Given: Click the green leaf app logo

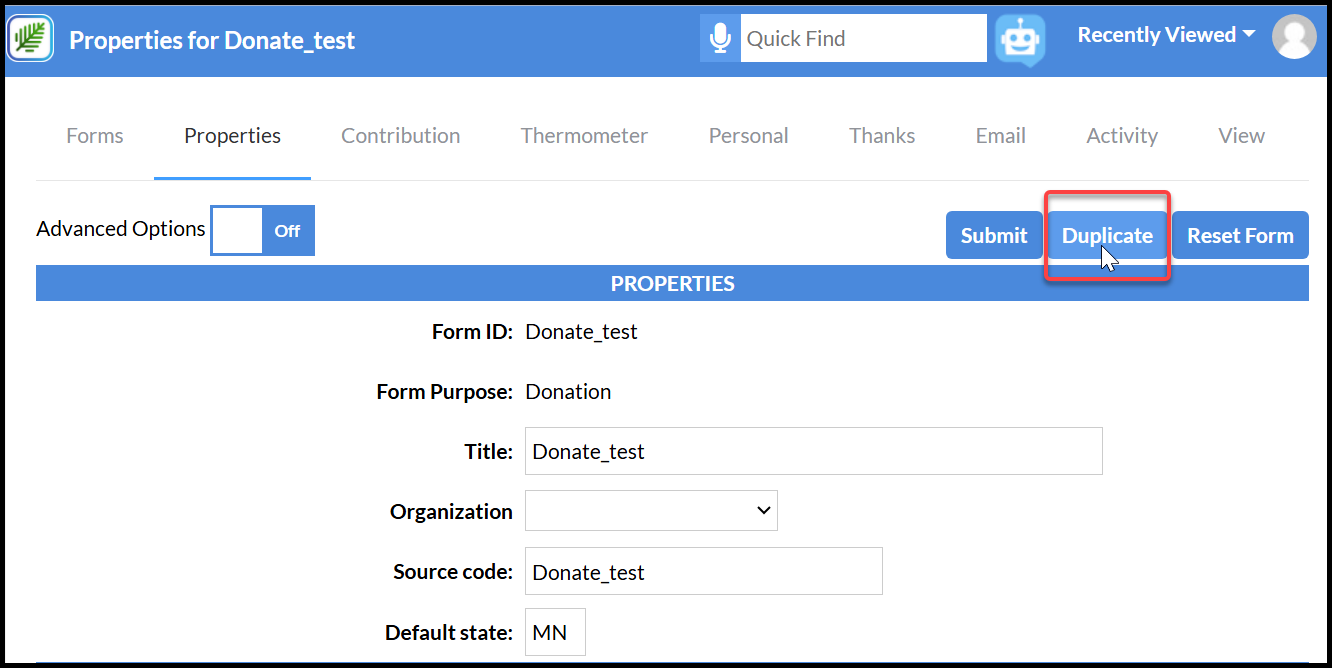Looking at the screenshot, I should click(31, 38).
